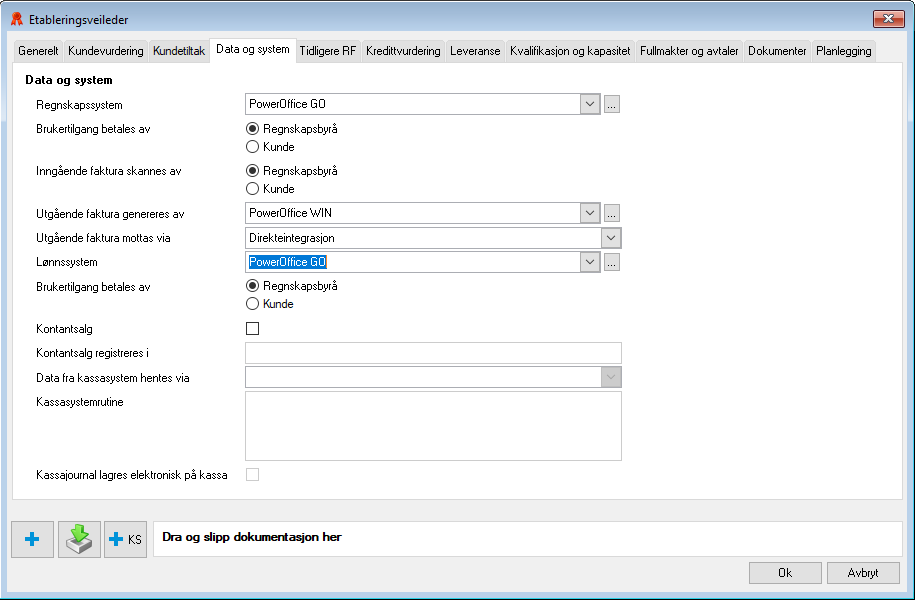The image size is (916, 601).
Task: Click the Regnskapssystem PowerOffice GO field
Action: tap(413, 105)
